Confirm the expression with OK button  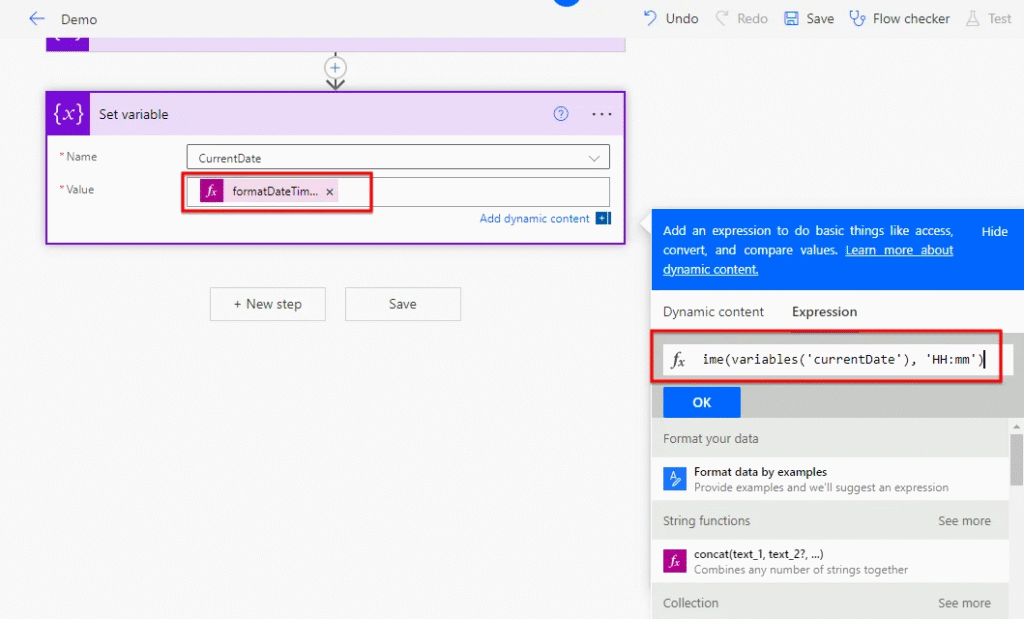tap(701, 402)
